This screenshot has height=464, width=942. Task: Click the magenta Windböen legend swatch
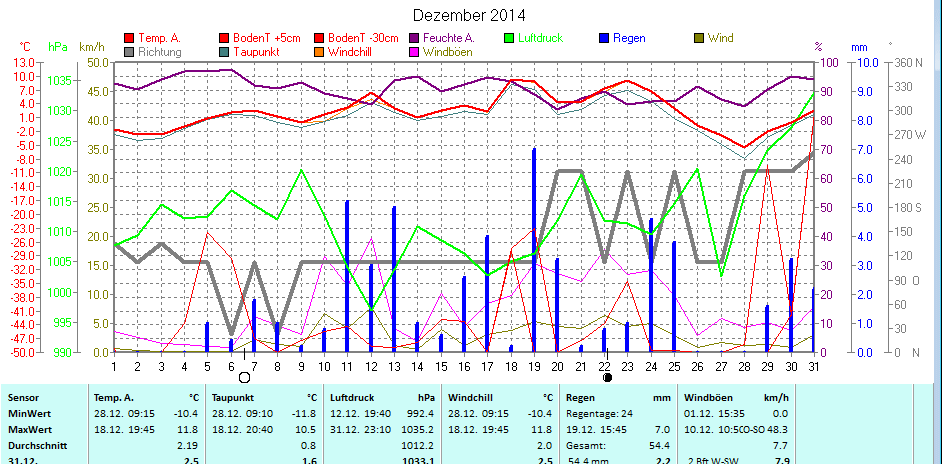pyautogui.click(x=415, y=52)
